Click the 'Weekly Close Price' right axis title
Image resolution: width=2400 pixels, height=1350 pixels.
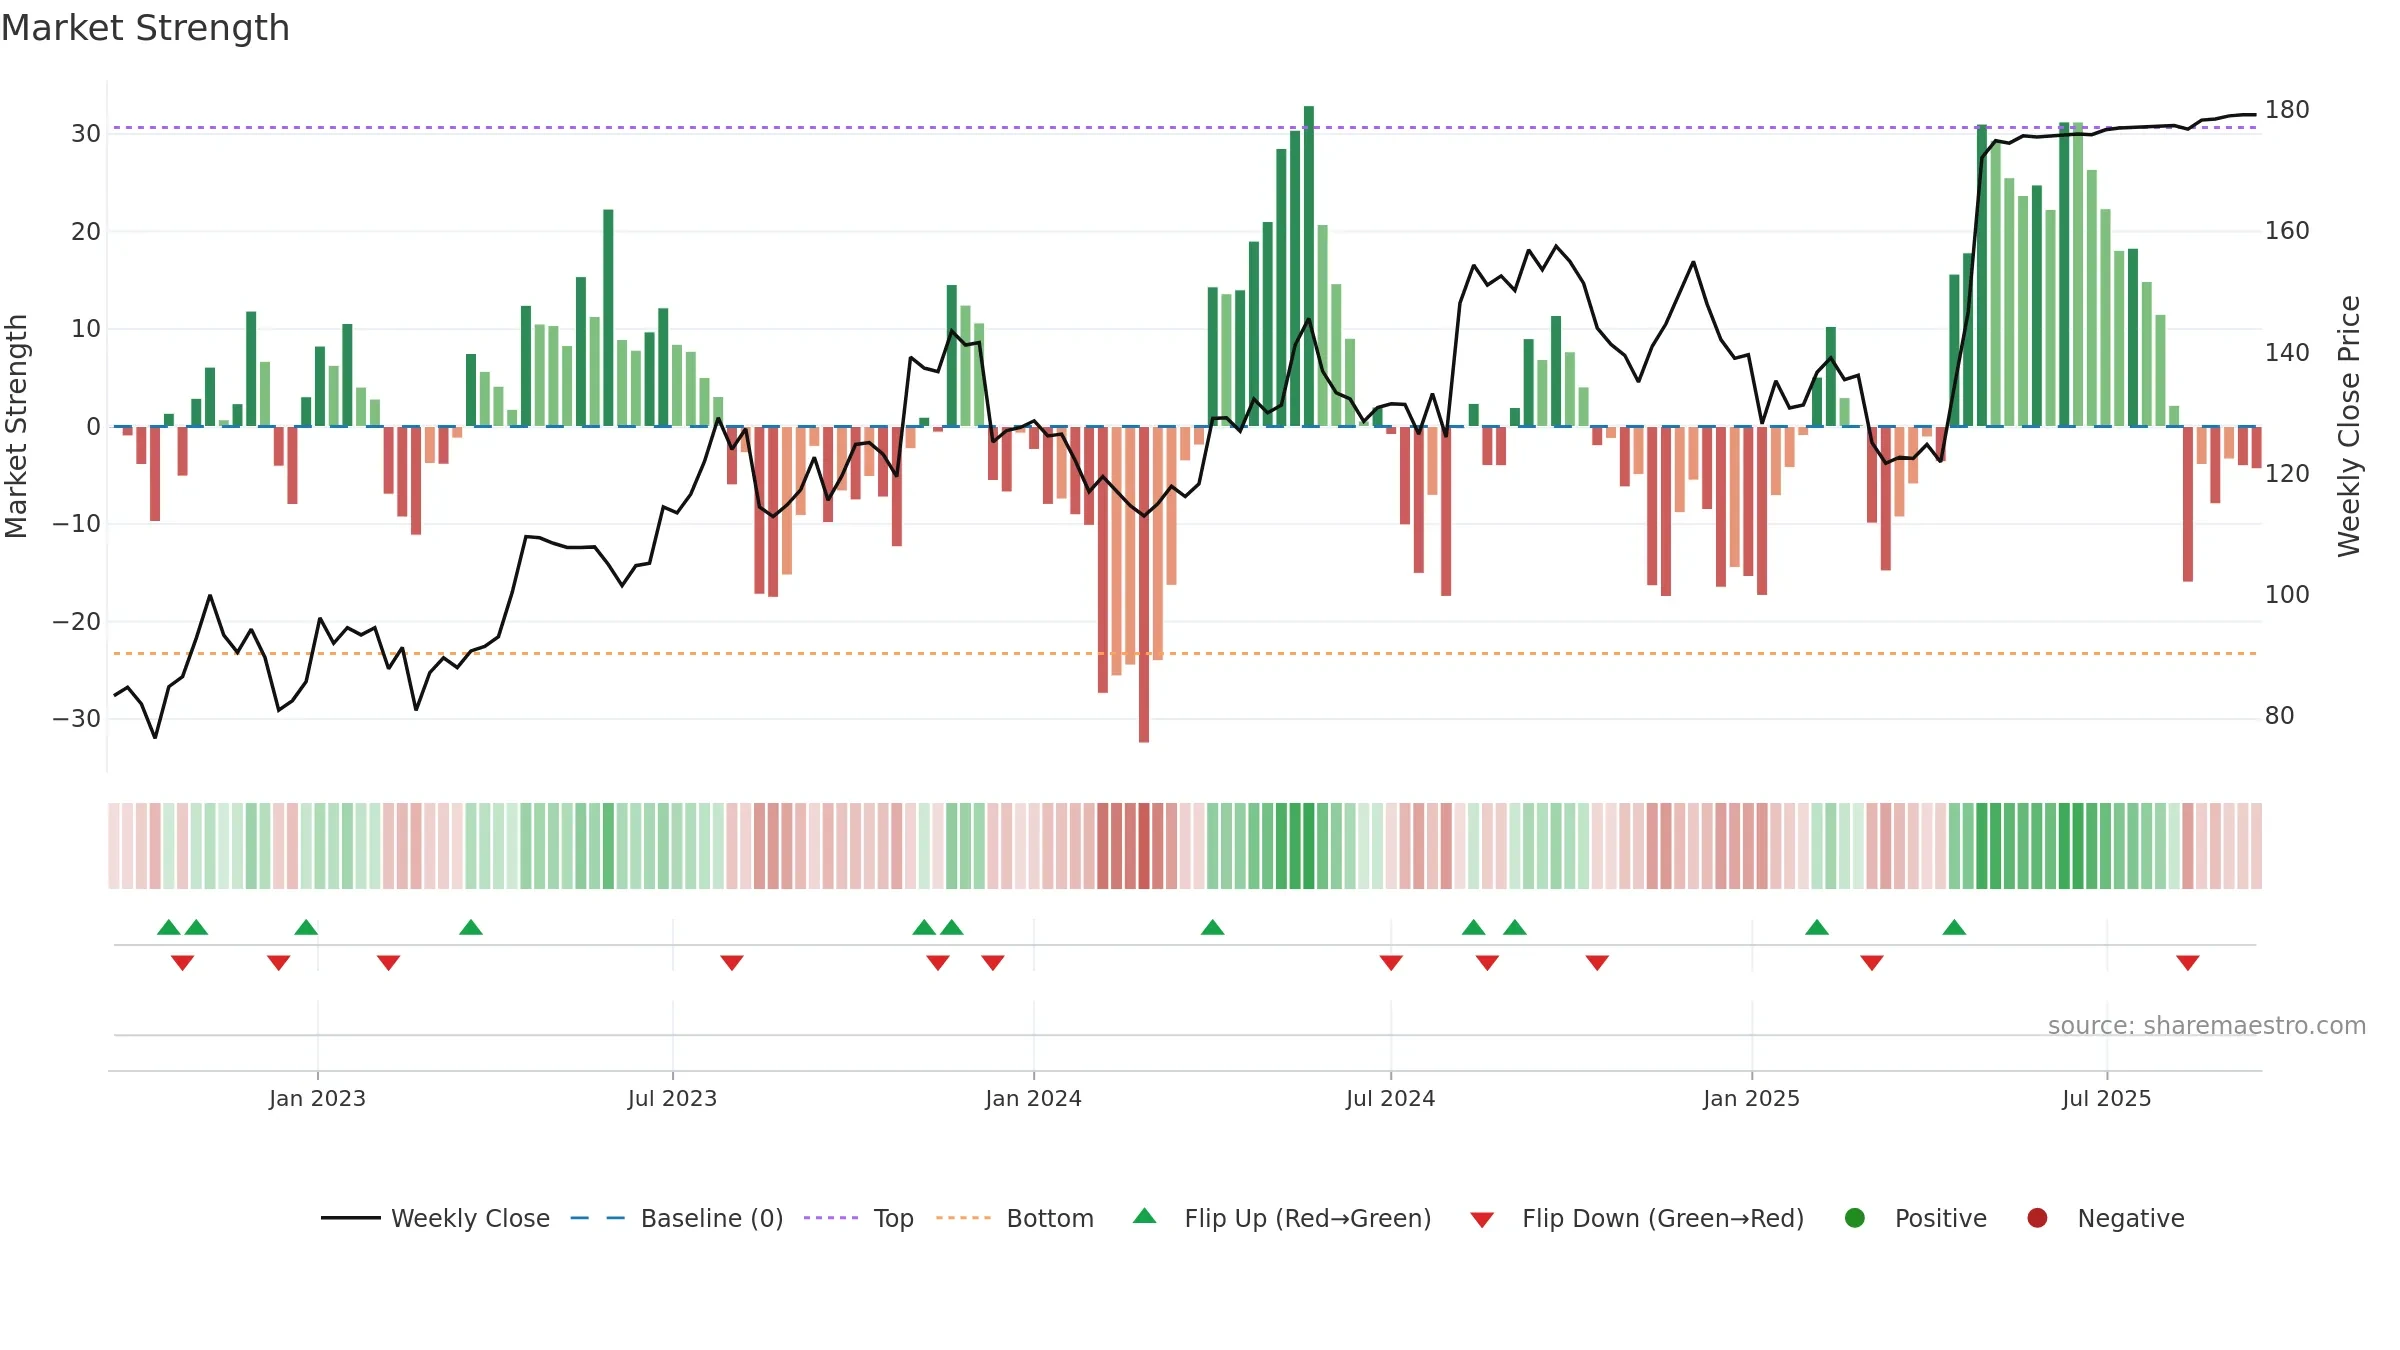coord(2348,426)
